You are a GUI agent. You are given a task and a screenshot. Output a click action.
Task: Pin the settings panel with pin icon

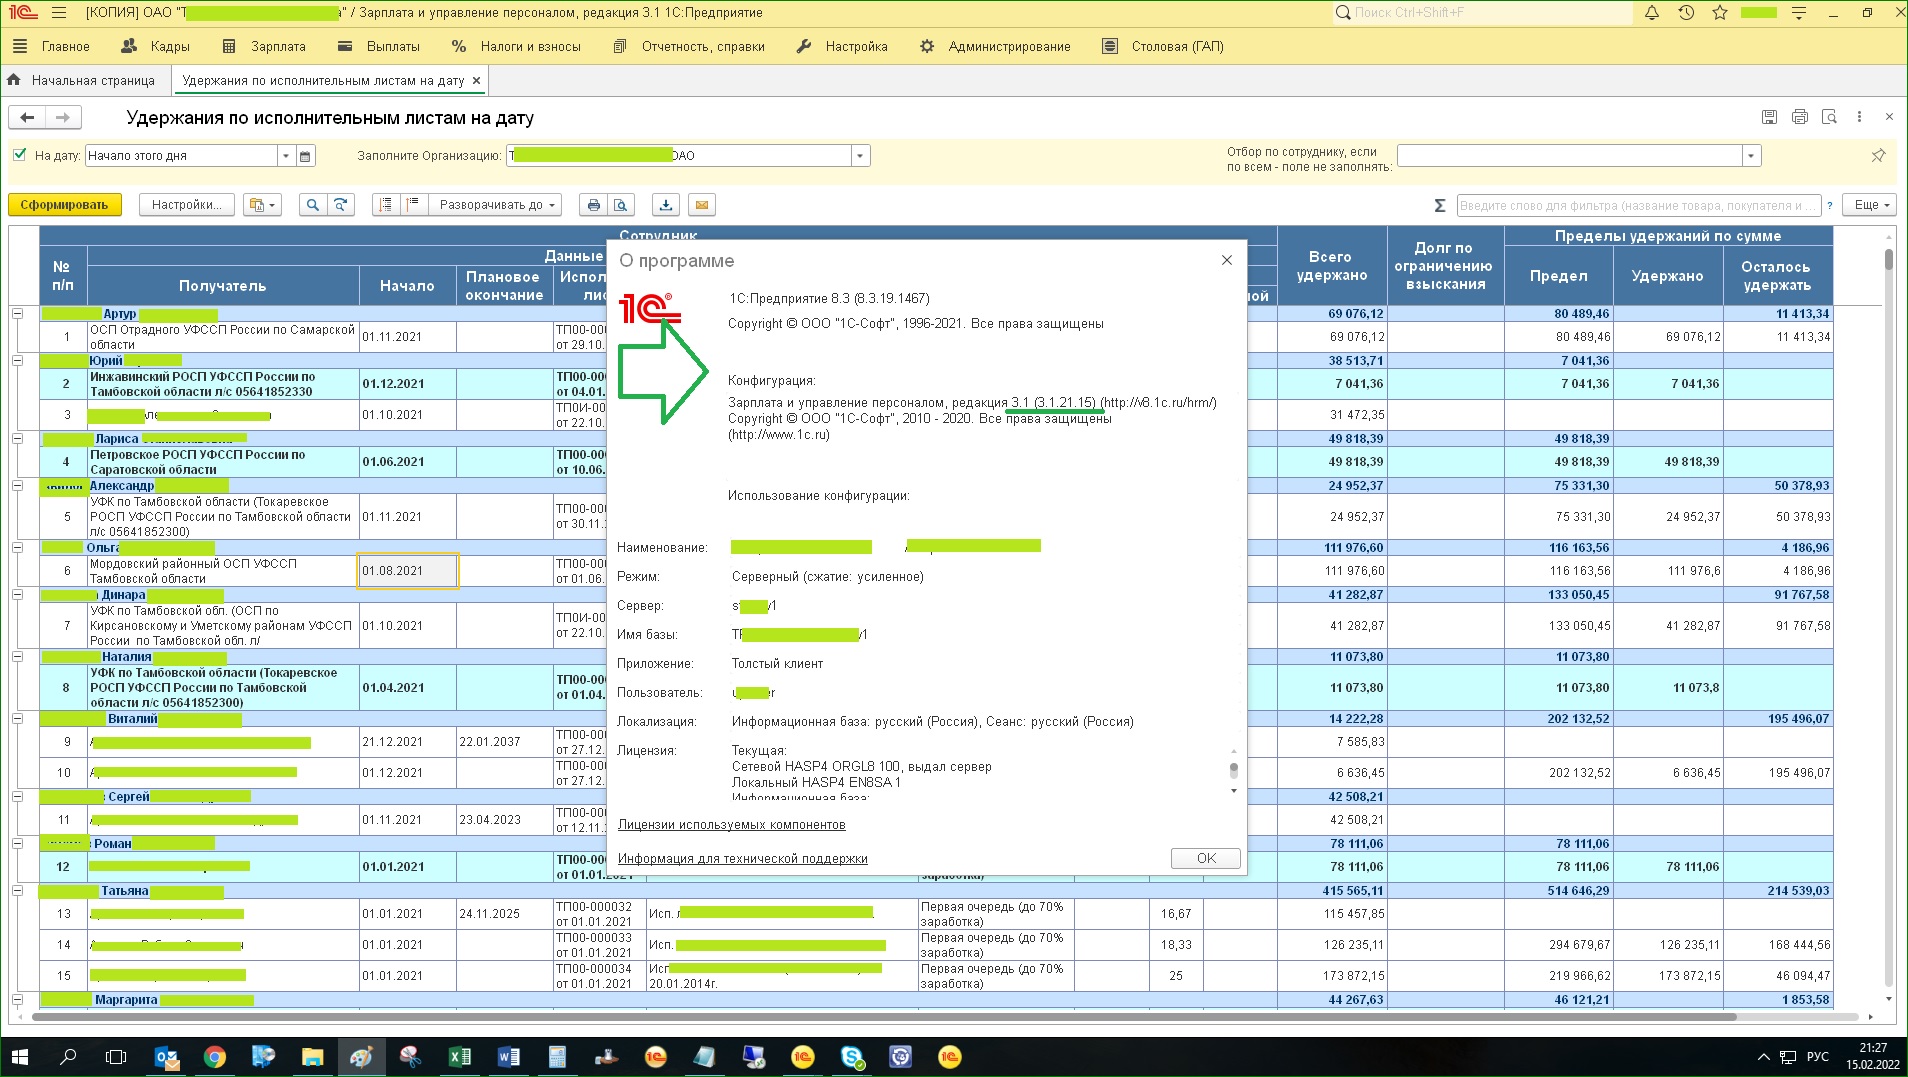coord(1878,155)
